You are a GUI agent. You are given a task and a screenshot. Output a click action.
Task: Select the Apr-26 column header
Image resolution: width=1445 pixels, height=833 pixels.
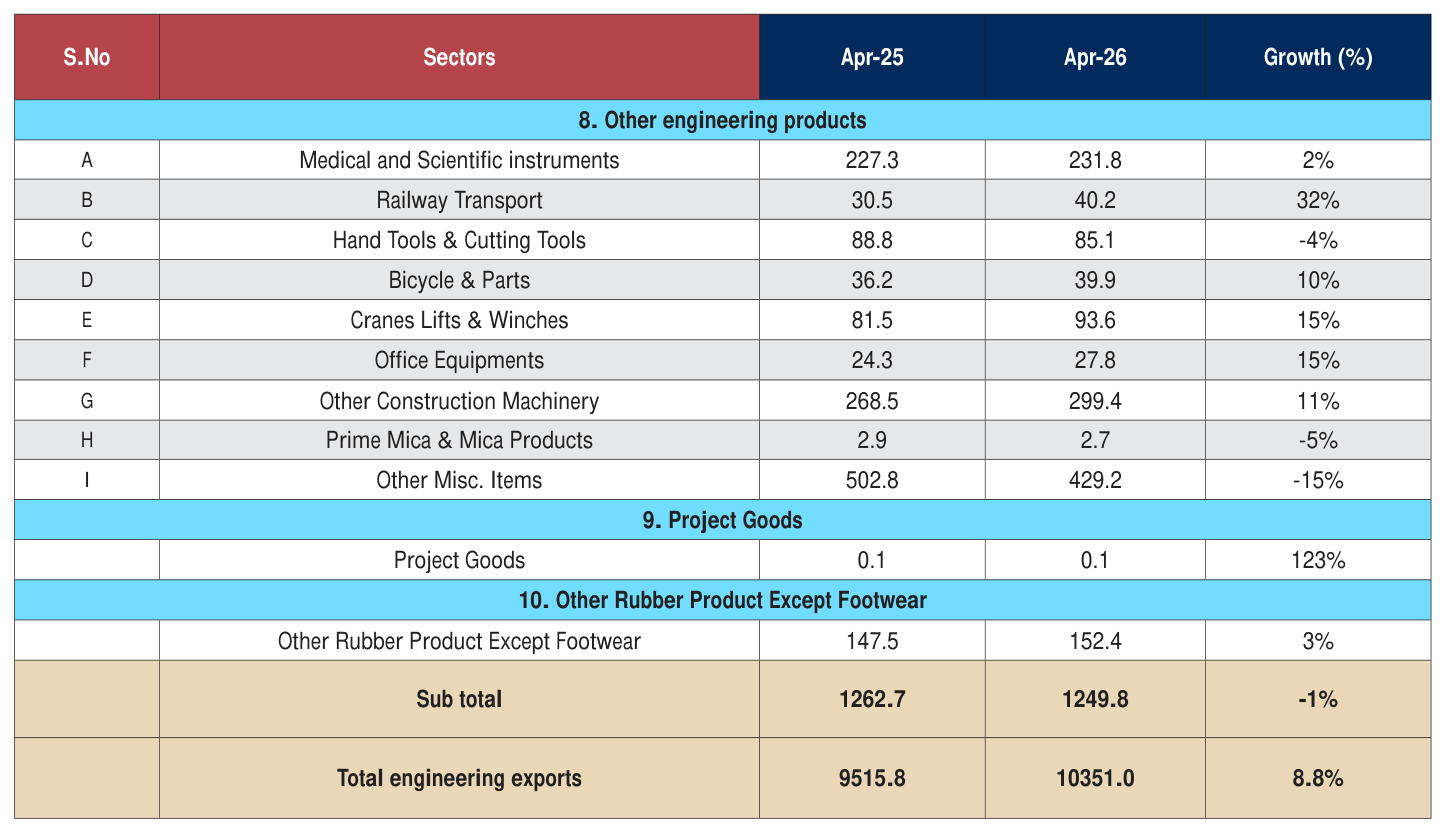[1095, 57]
